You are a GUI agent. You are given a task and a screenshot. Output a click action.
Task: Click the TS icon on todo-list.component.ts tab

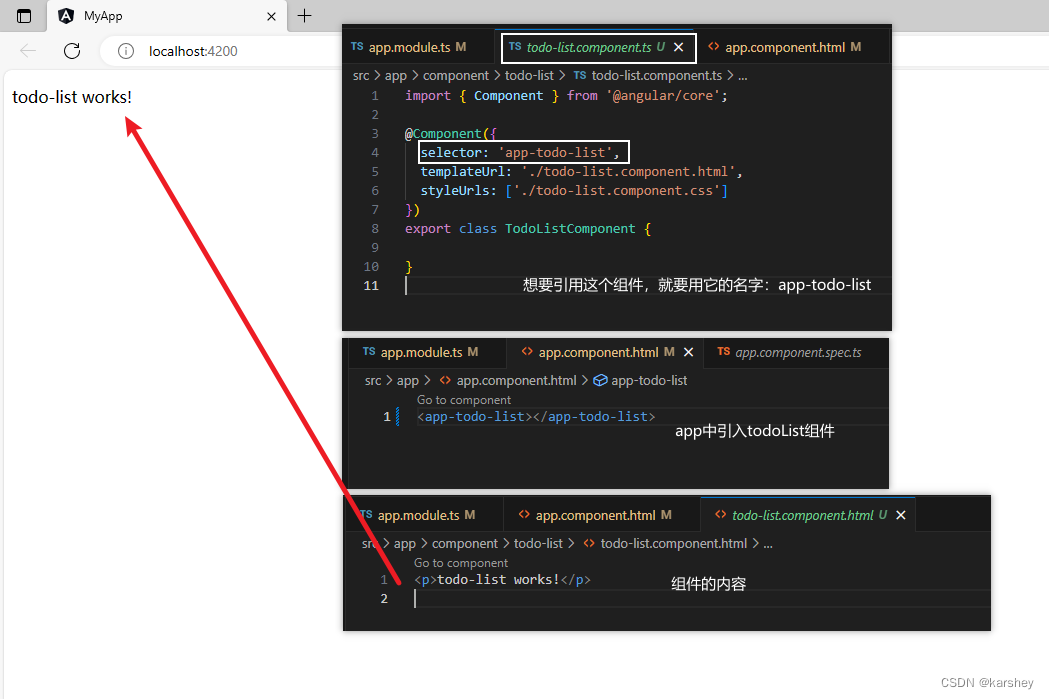[514, 47]
